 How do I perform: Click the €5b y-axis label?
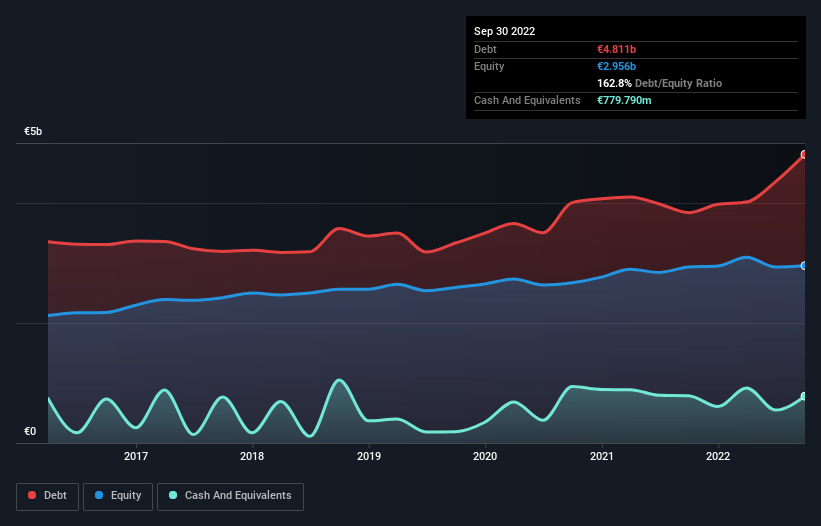click(x=33, y=131)
